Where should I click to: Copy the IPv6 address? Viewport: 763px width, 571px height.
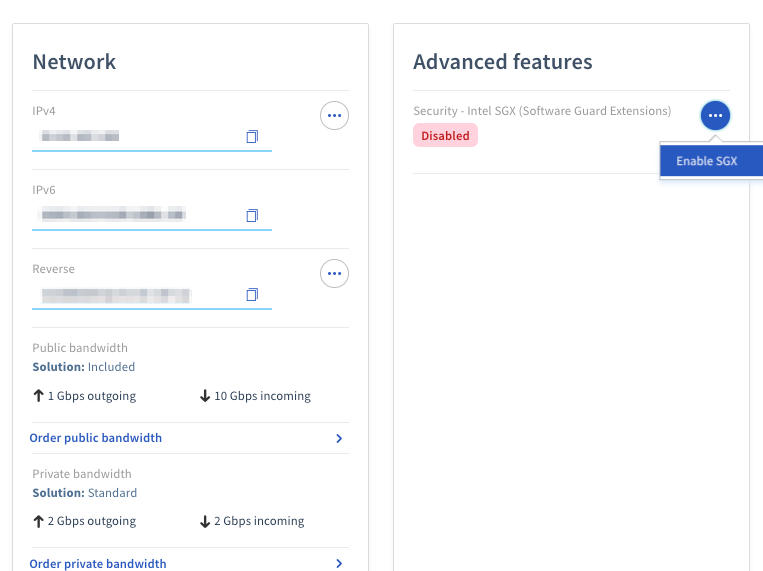(x=252, y=215)
